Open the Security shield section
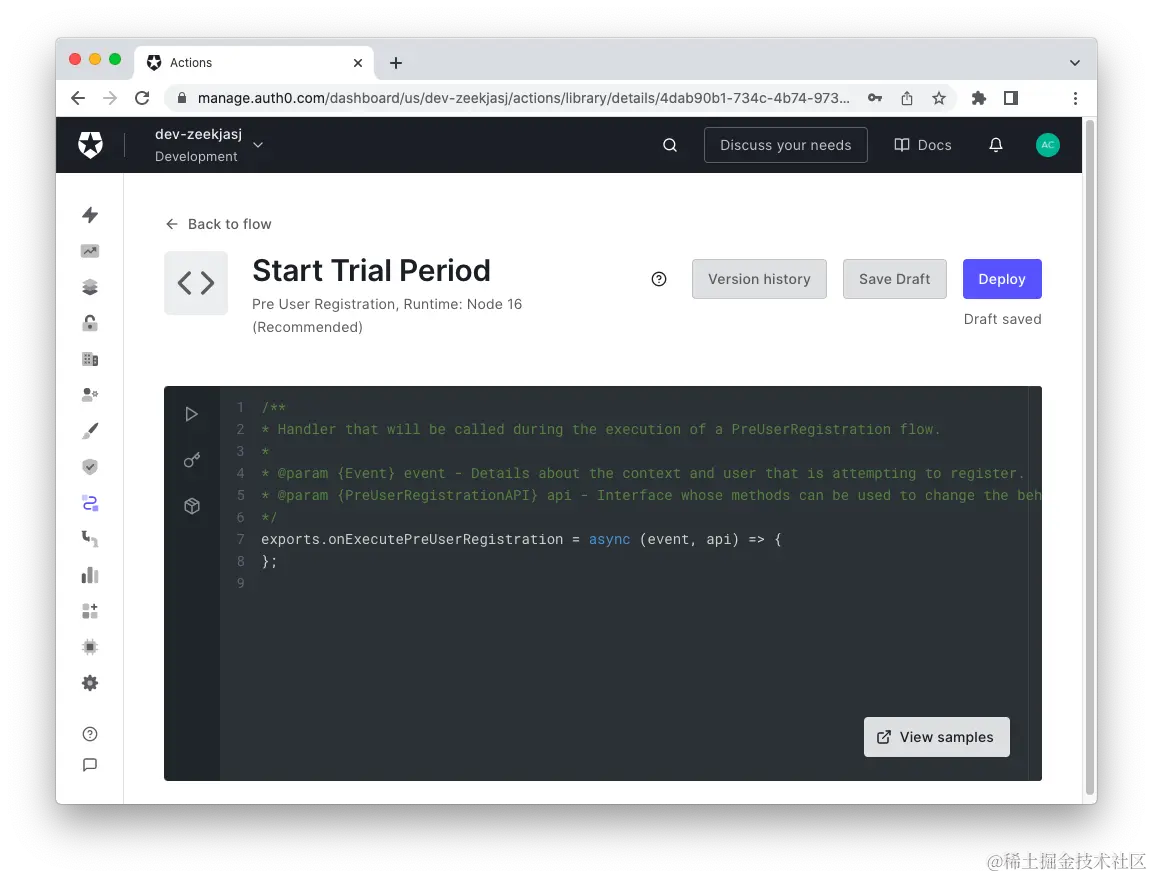This screenshot has width=1153, height=878. (x=89, y=466)
